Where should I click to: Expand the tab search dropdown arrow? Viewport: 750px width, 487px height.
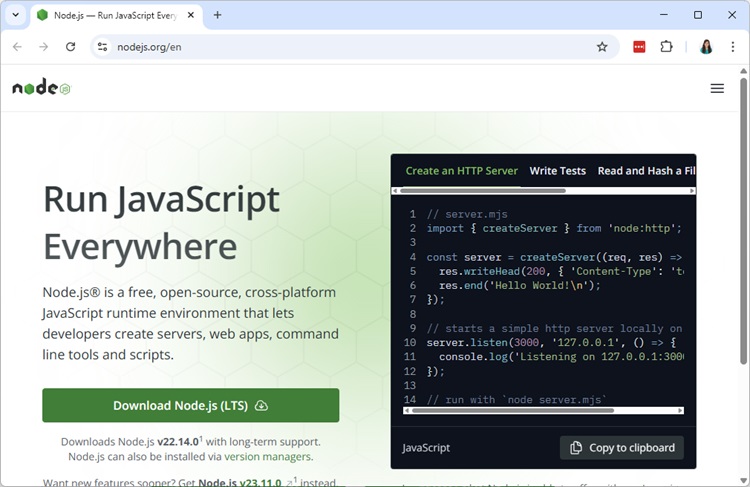tap(15, 15)
